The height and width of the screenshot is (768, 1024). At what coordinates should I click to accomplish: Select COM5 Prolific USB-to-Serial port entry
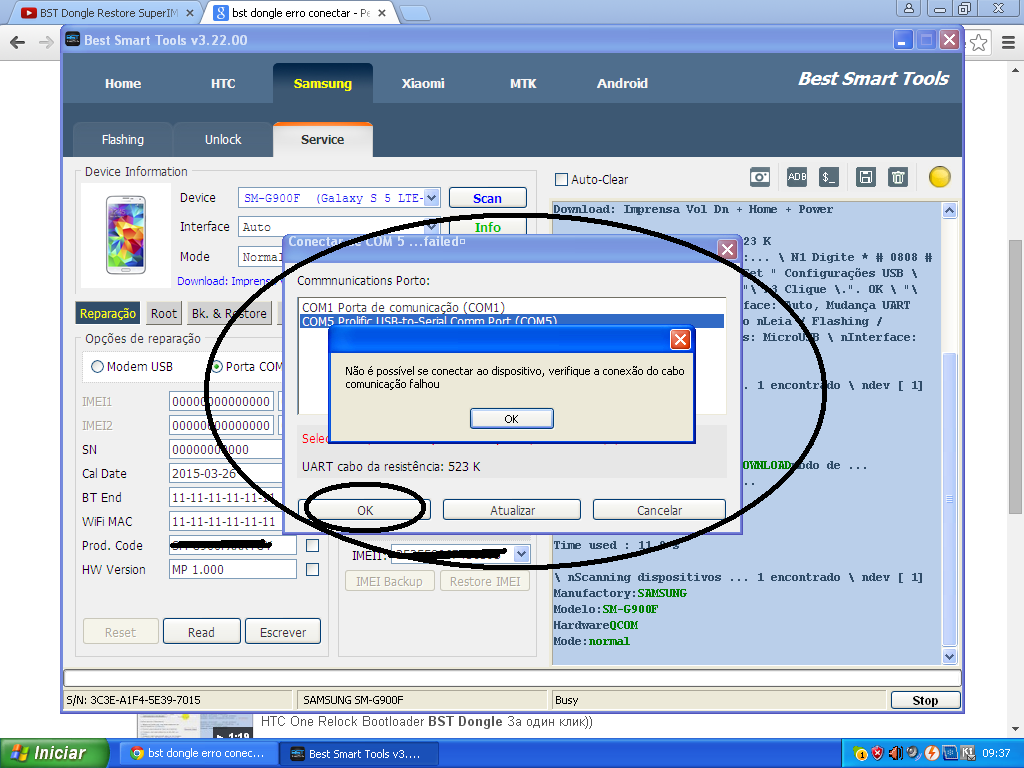(512, 321)
